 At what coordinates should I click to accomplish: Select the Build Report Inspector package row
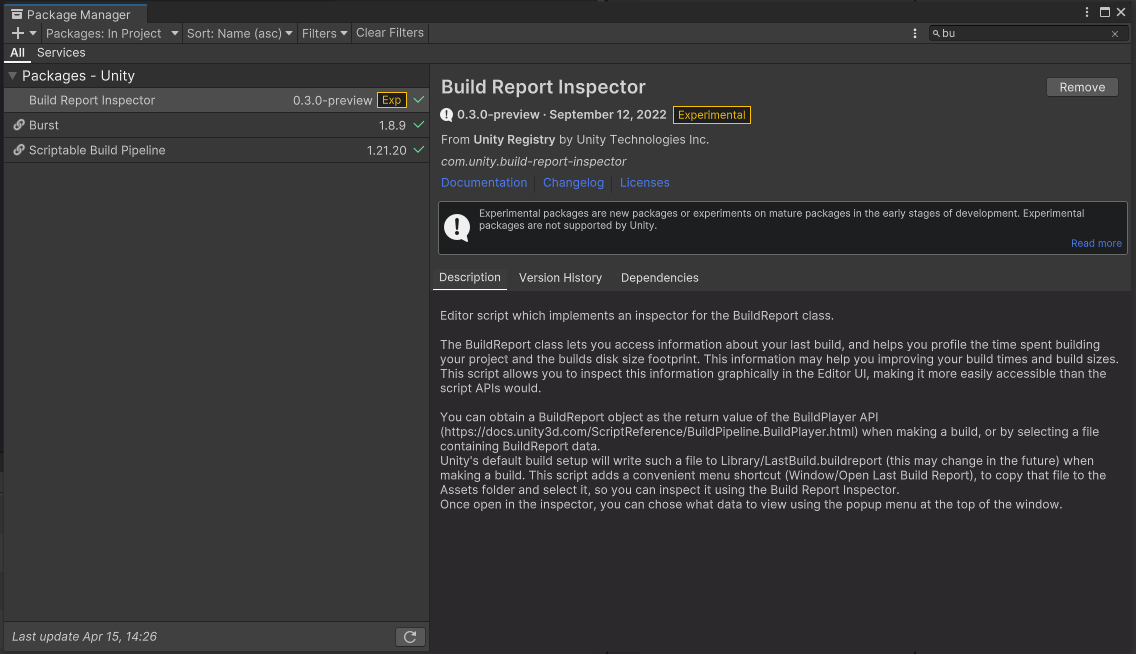click(x=216, y=101)
